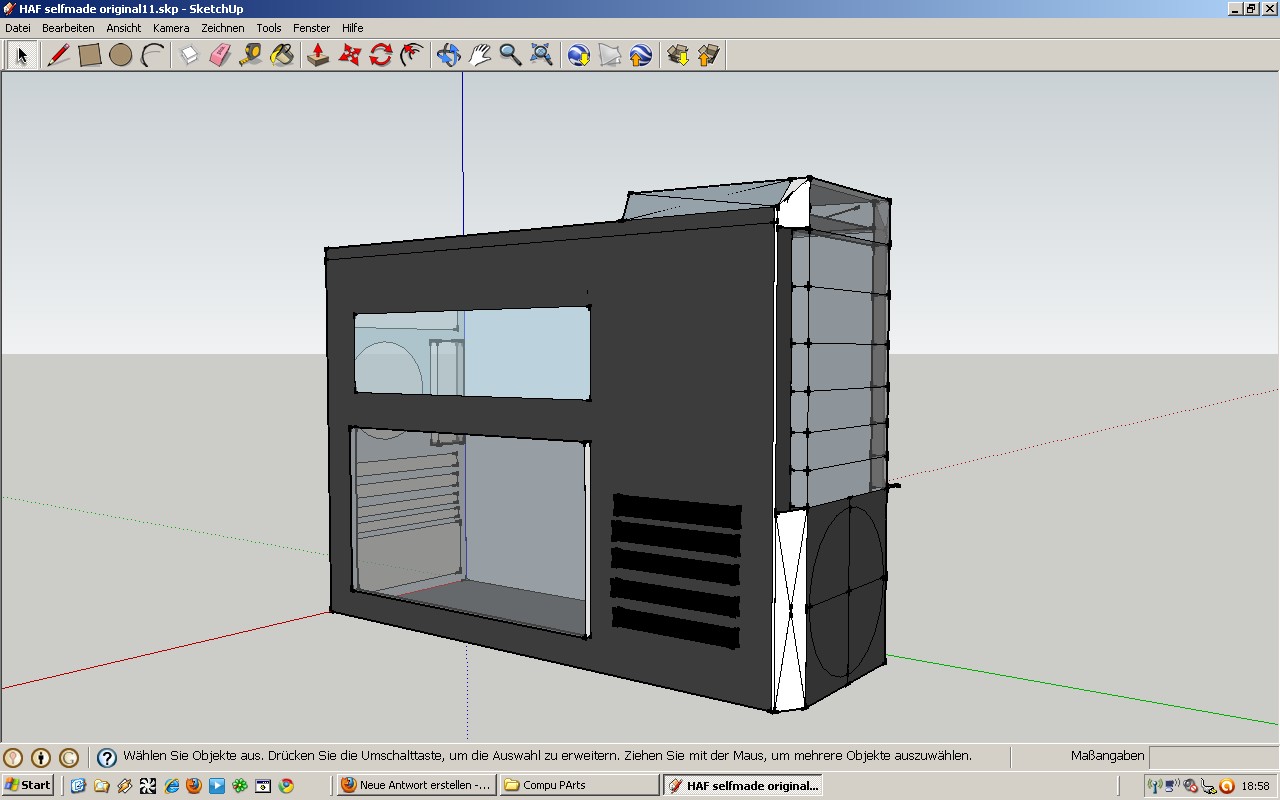Open the Fenster menu
The height and width of the screenshot is (800, 1280).
click(x=311, y=28)
